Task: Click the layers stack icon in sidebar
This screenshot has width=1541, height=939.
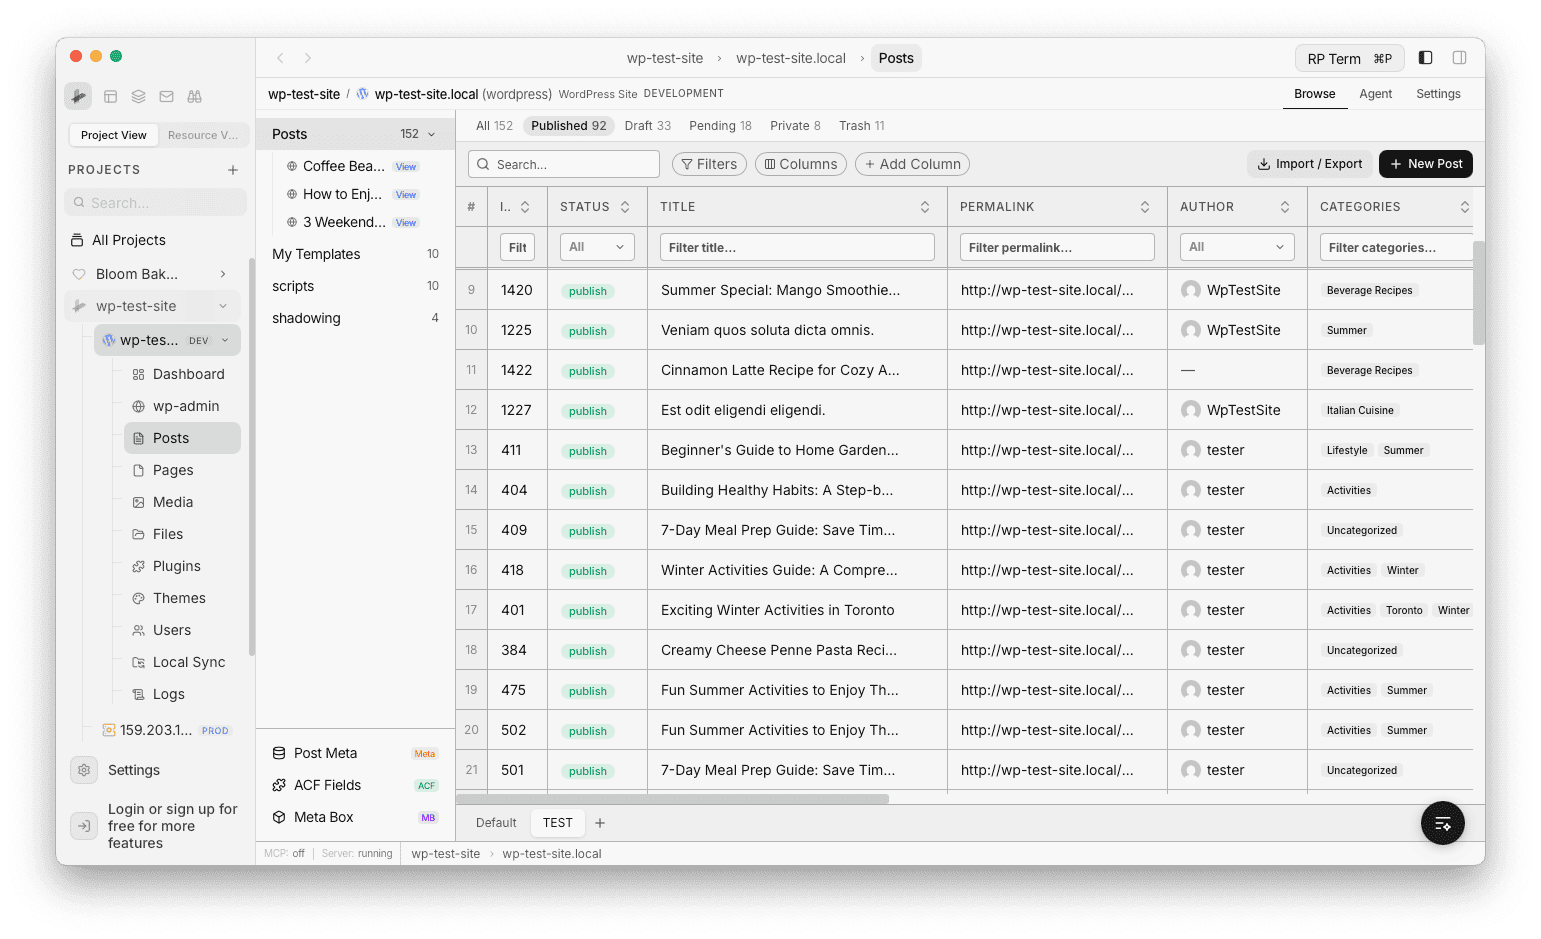Action: click(138, 96)
